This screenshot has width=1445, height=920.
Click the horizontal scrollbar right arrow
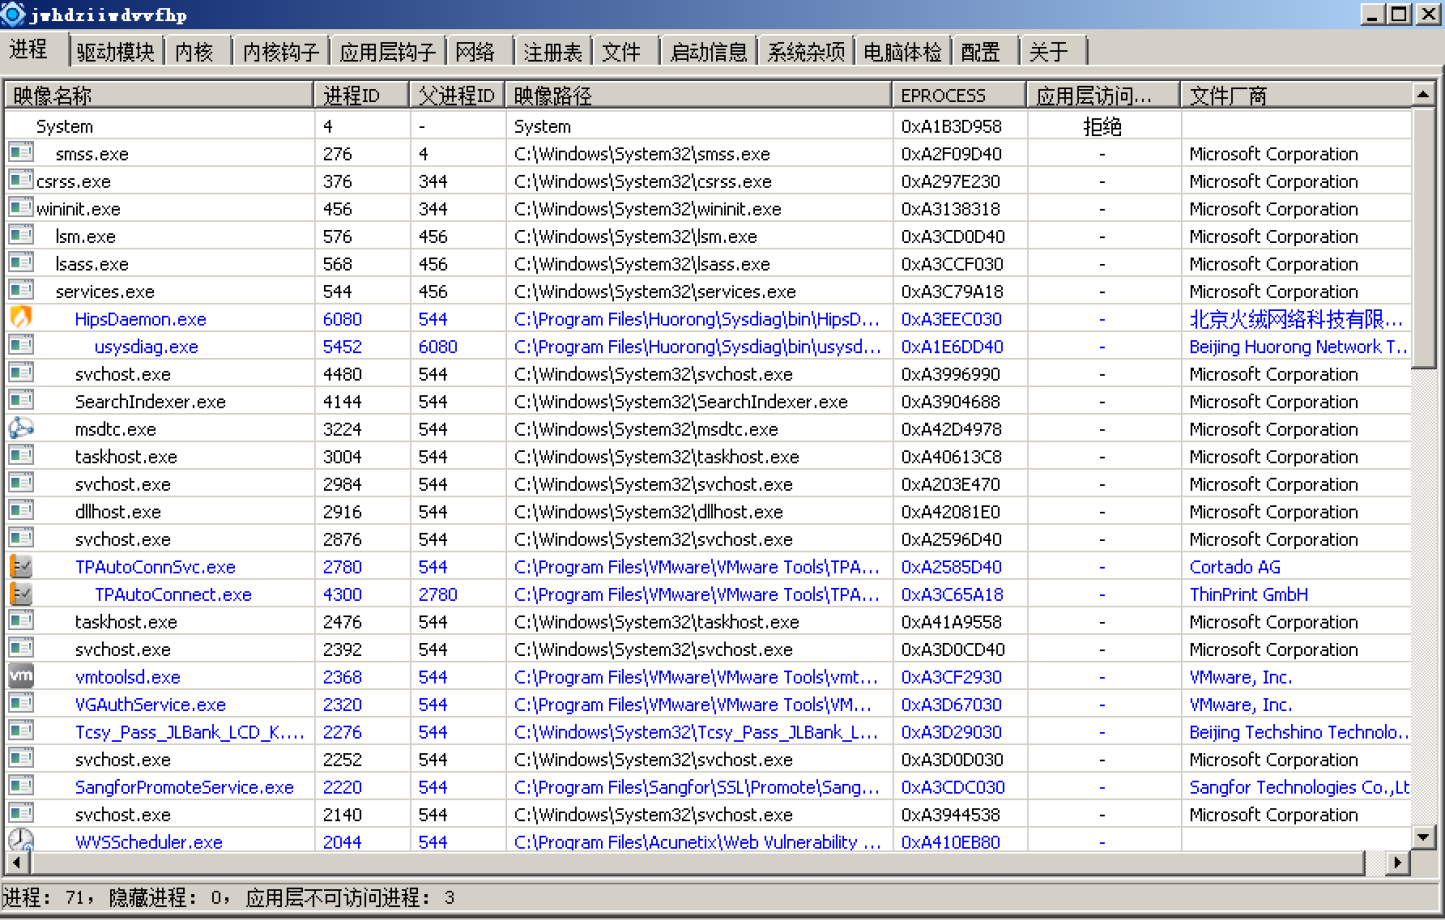[1399, 862]
